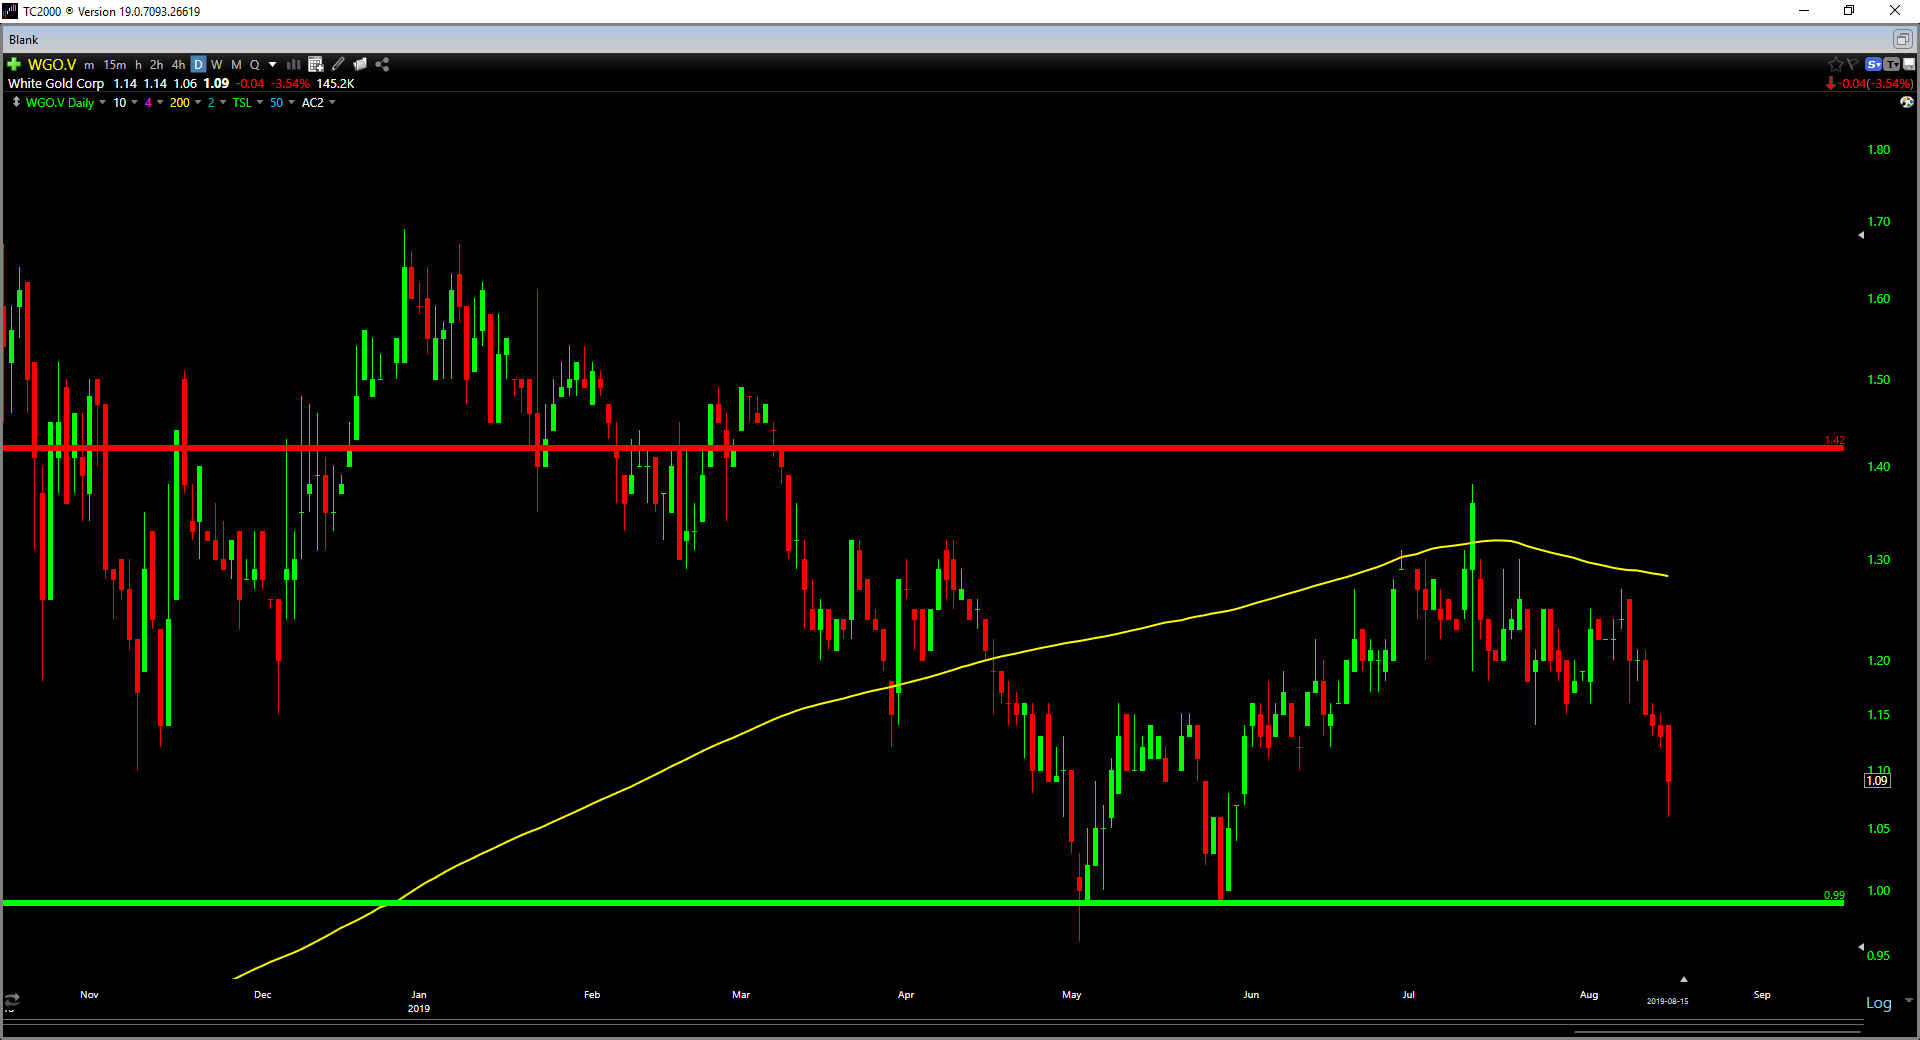Click the horizontal scrollbar thumb at bottom

coord(1717,1031)
